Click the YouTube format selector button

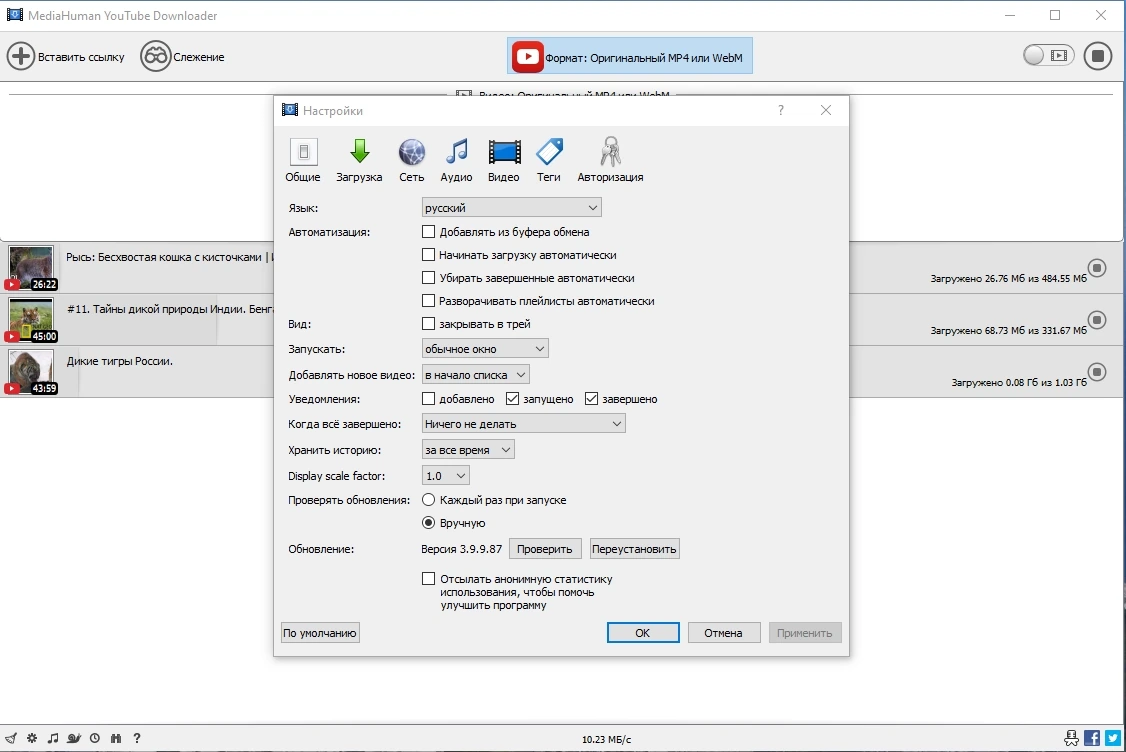click(630, 56)
